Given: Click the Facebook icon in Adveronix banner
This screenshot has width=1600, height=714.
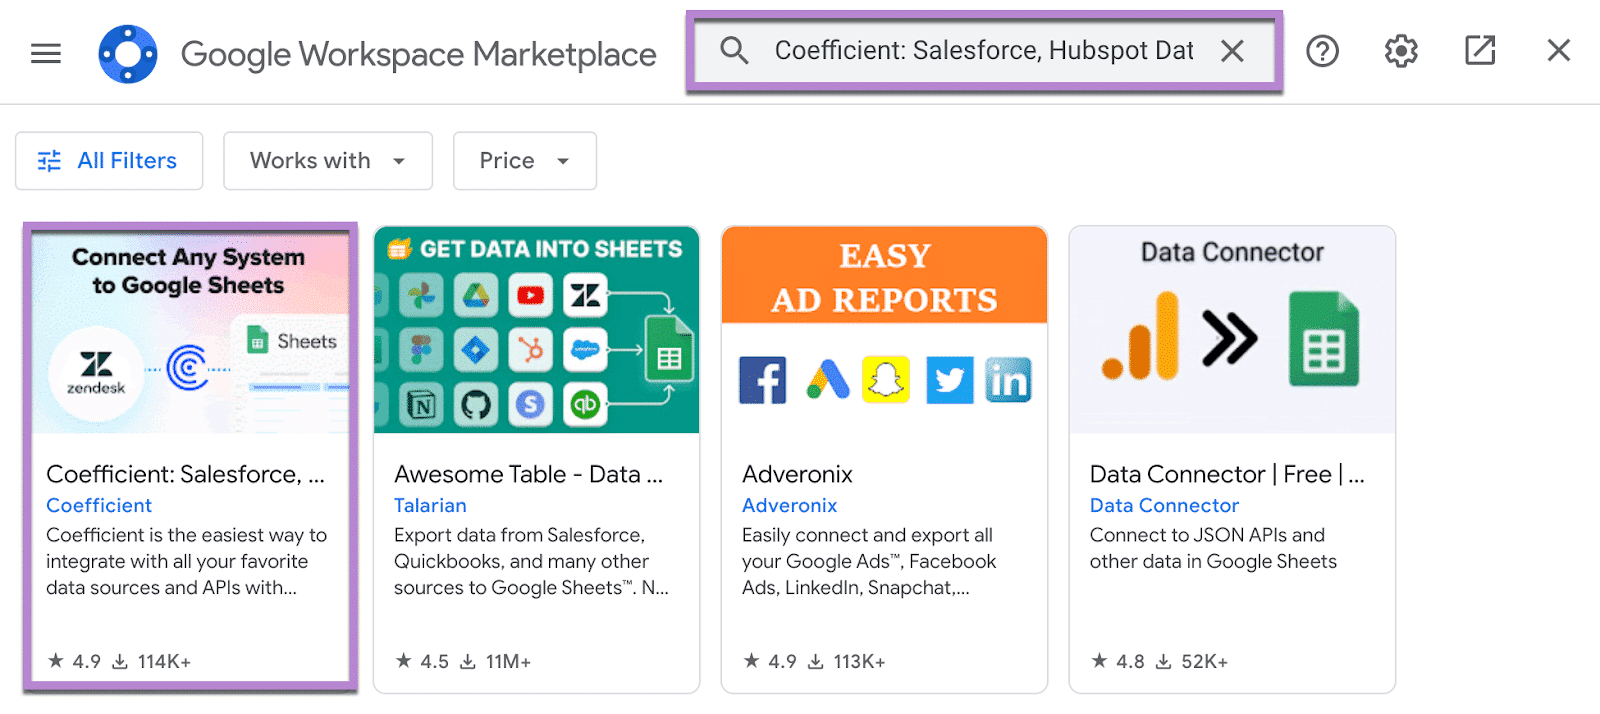Looking at the screenshot, I should point(763,380).
